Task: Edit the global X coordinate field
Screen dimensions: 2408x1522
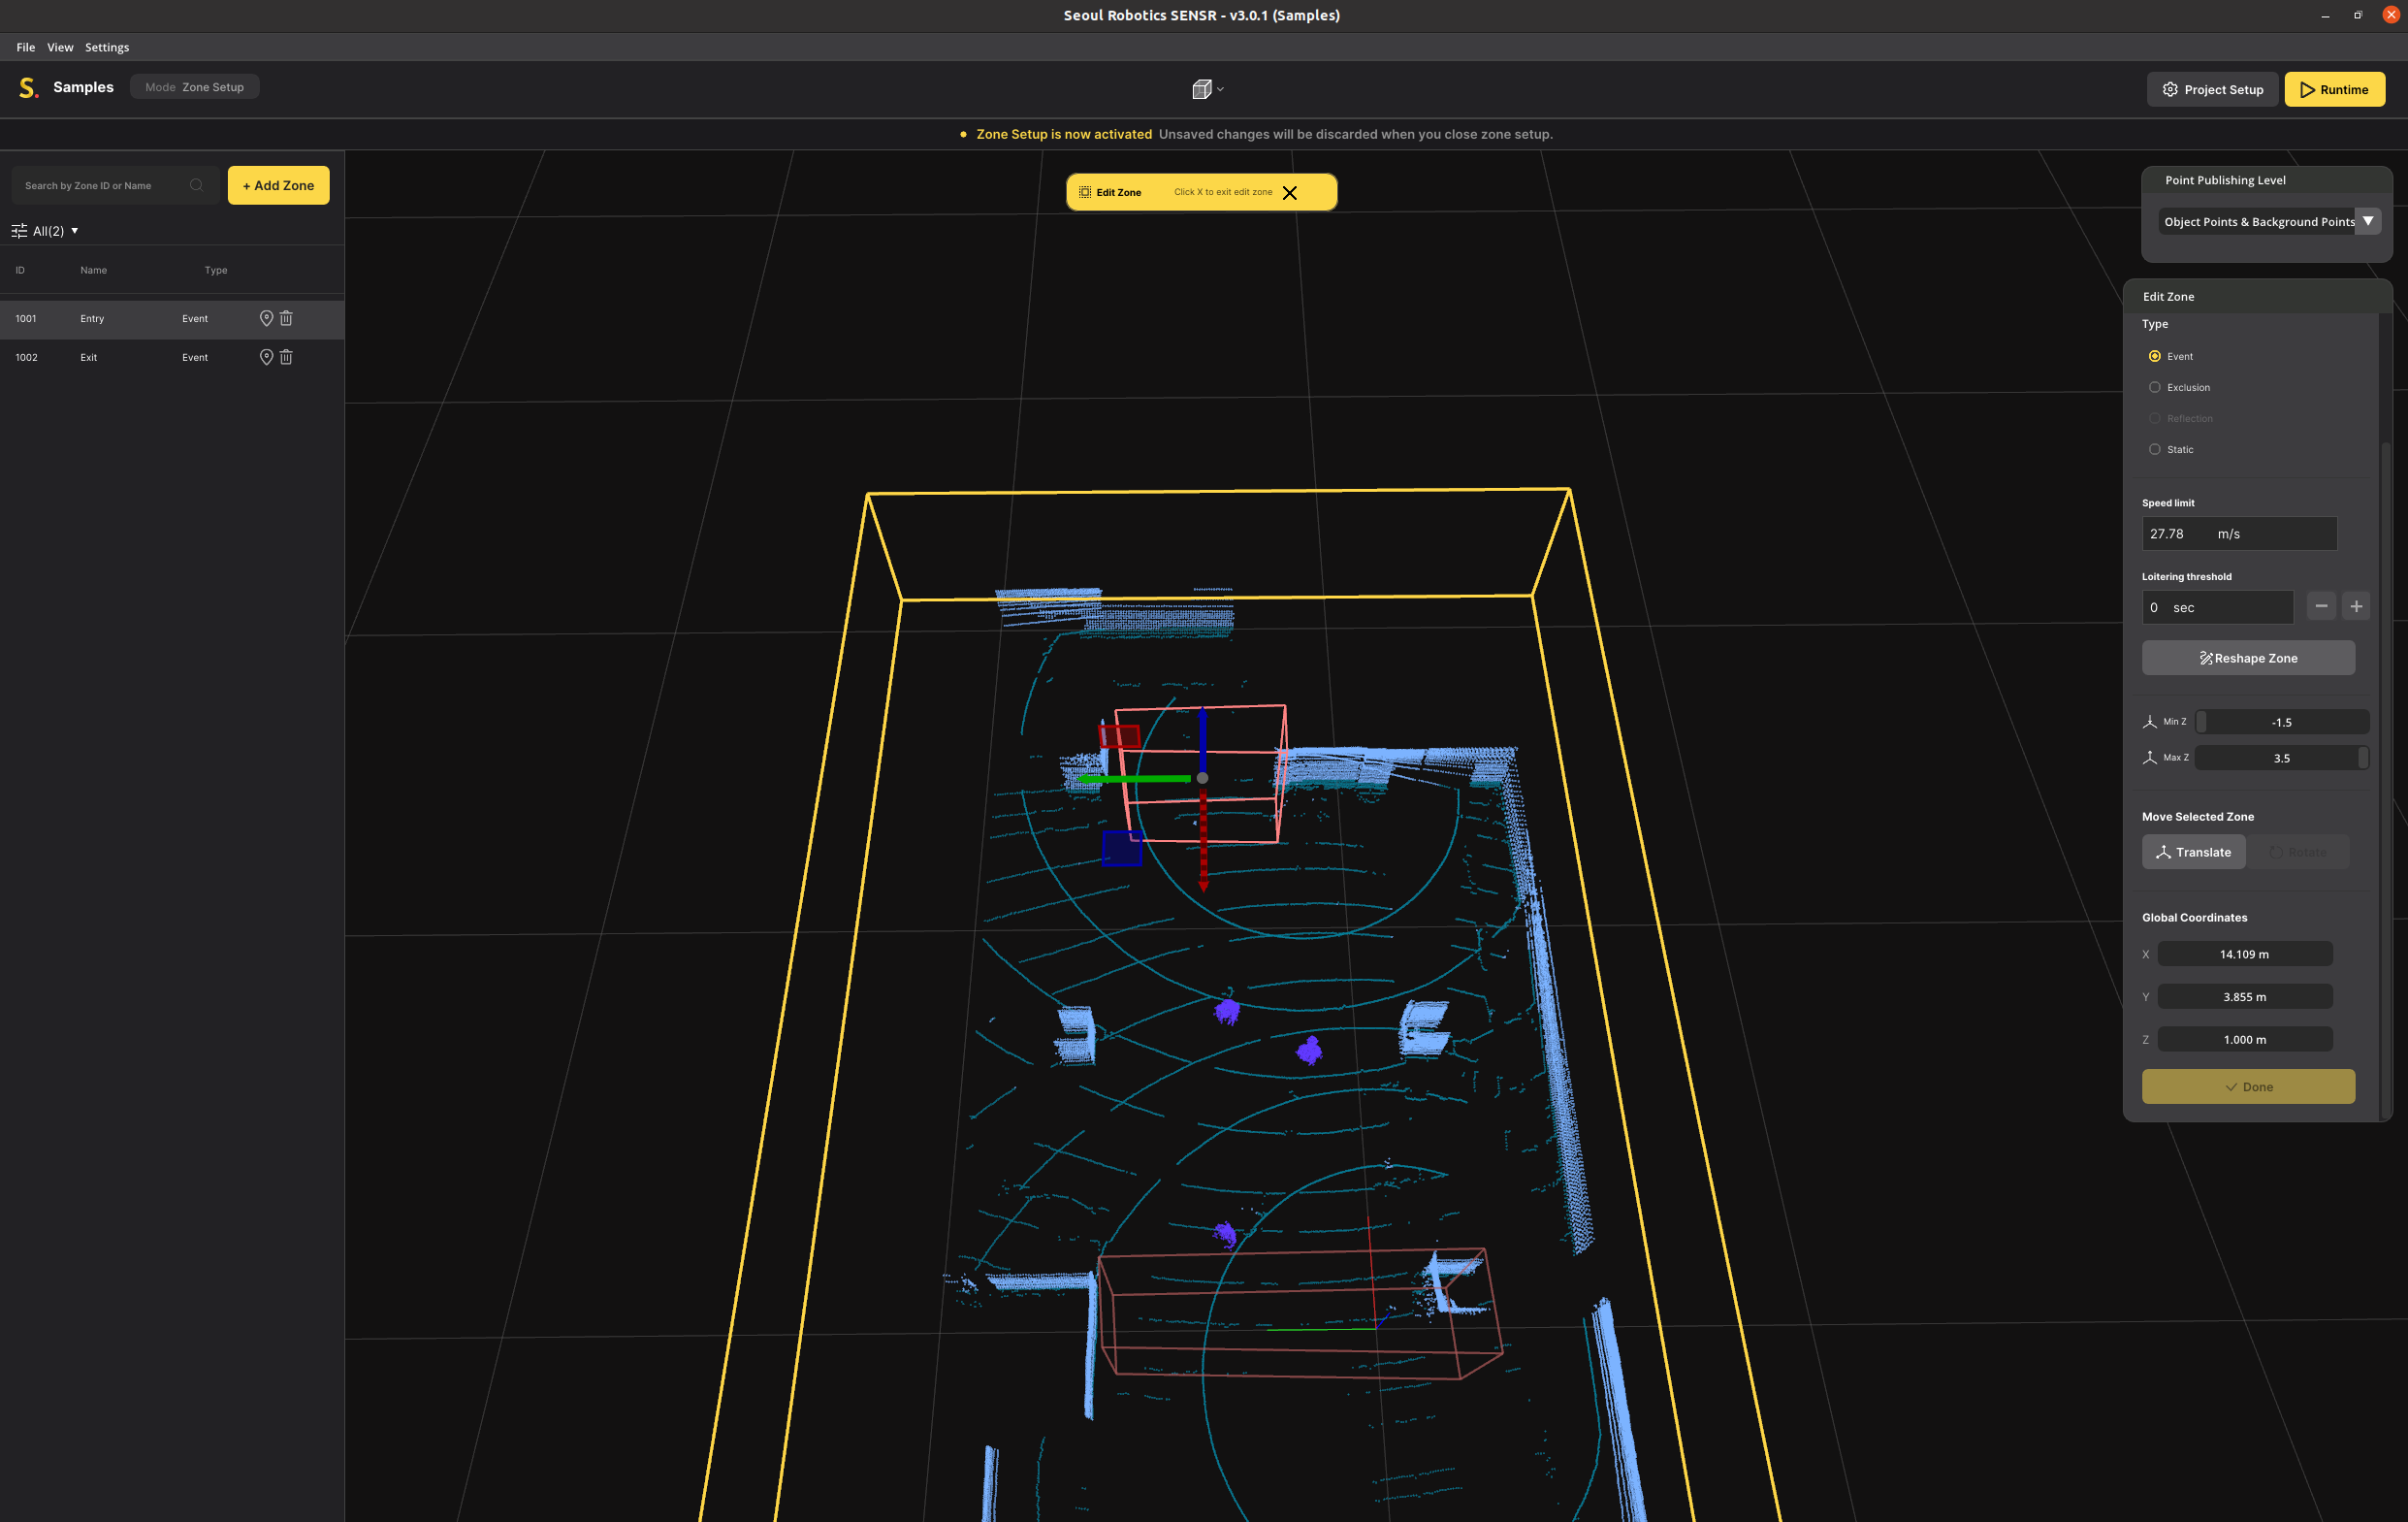Action: point(2245,954)
